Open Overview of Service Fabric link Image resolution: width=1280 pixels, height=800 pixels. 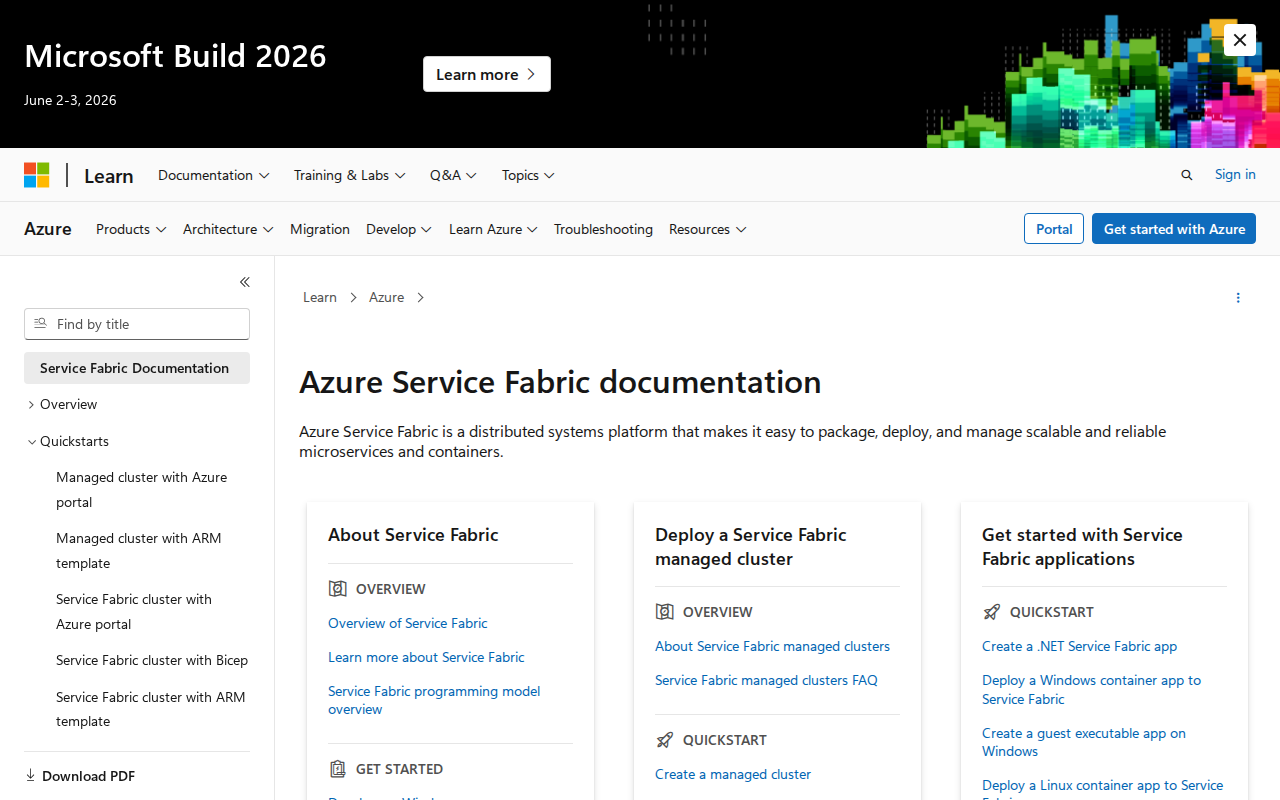(408, 623)
